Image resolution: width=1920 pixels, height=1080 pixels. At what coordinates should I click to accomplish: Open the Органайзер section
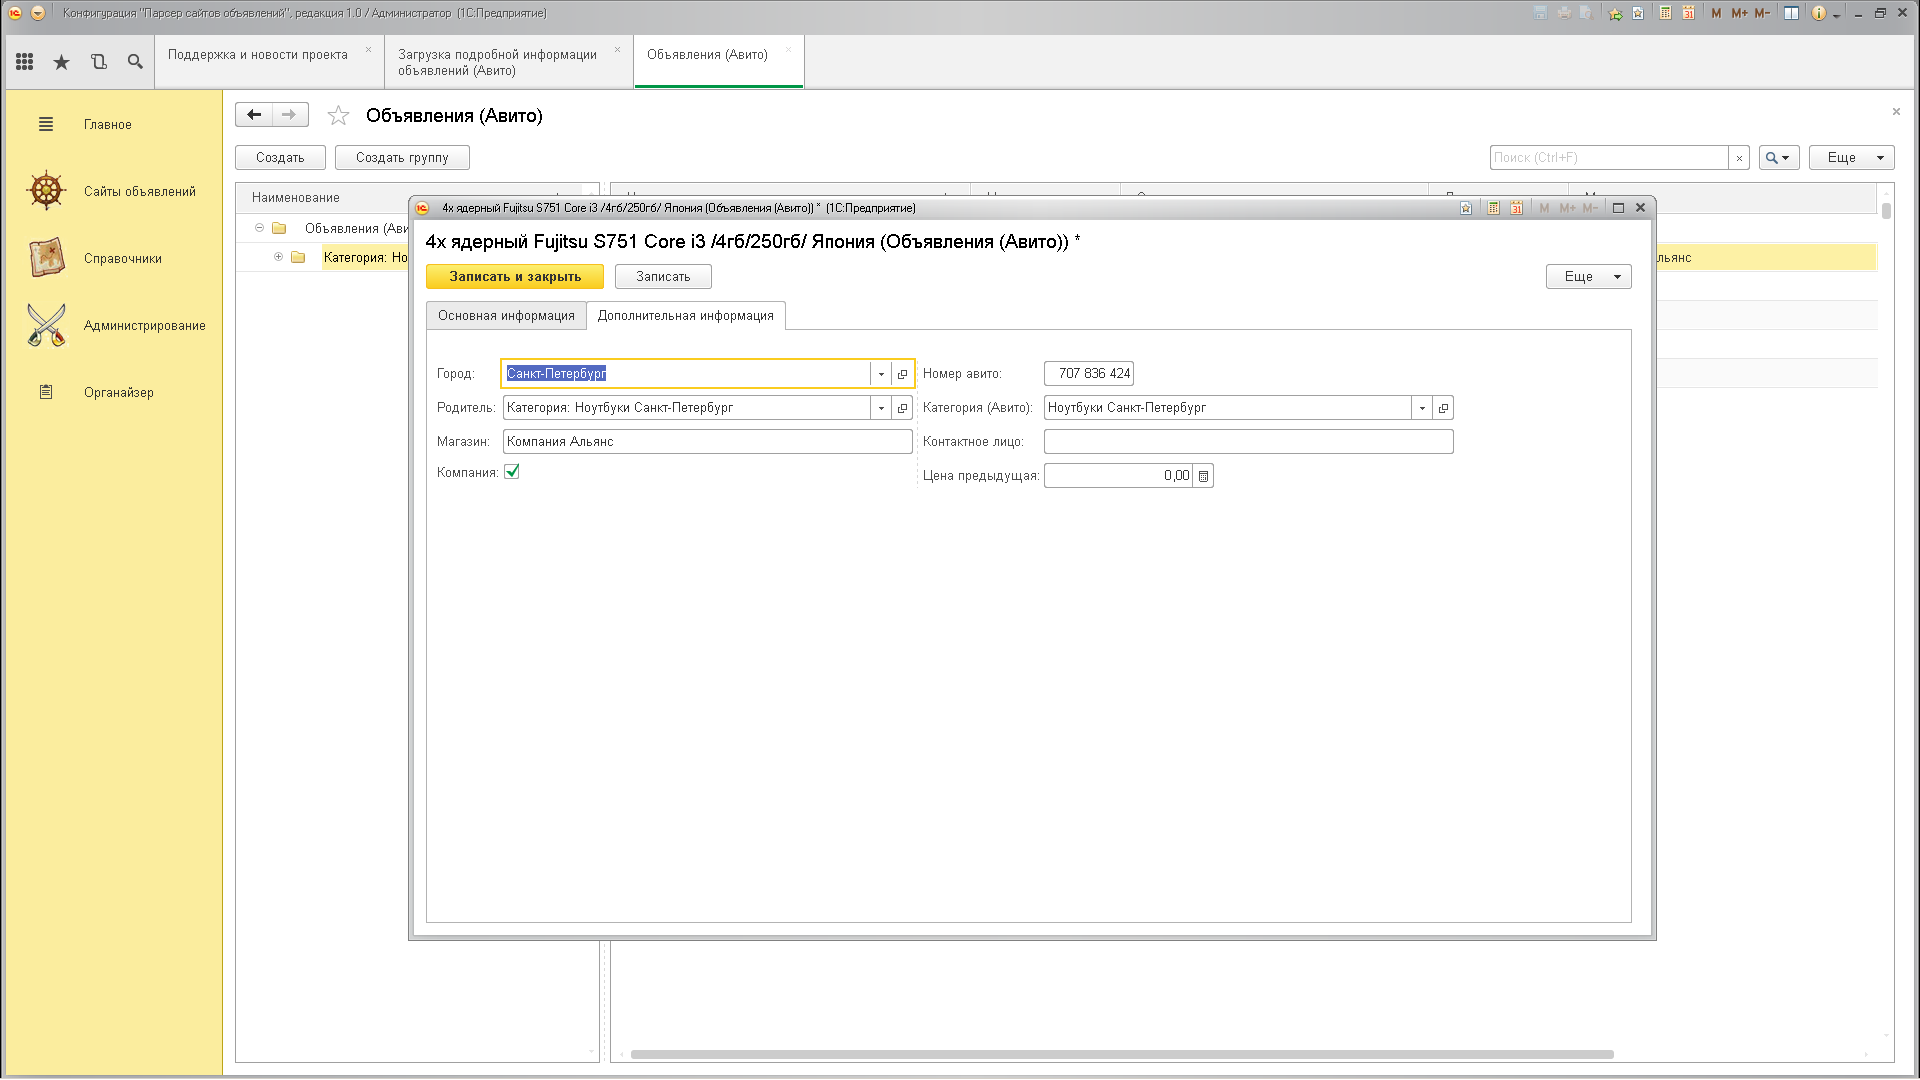(119, 393)
